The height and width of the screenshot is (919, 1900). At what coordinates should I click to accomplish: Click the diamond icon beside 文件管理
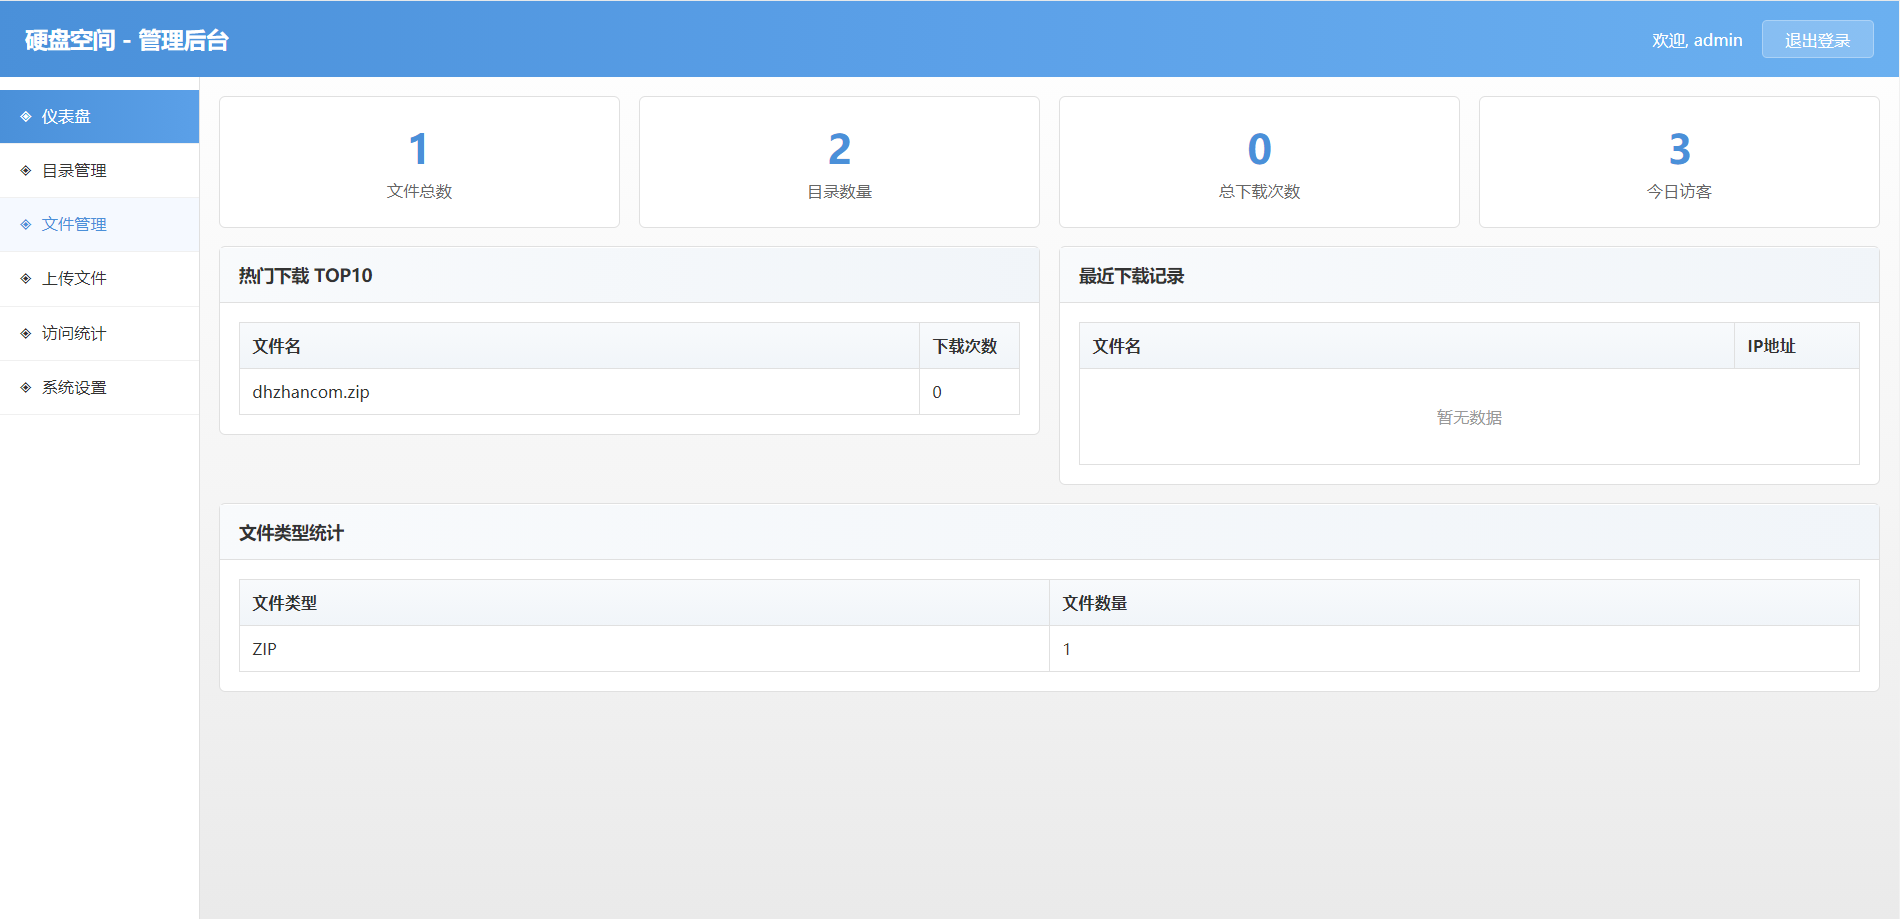point(26,225)
